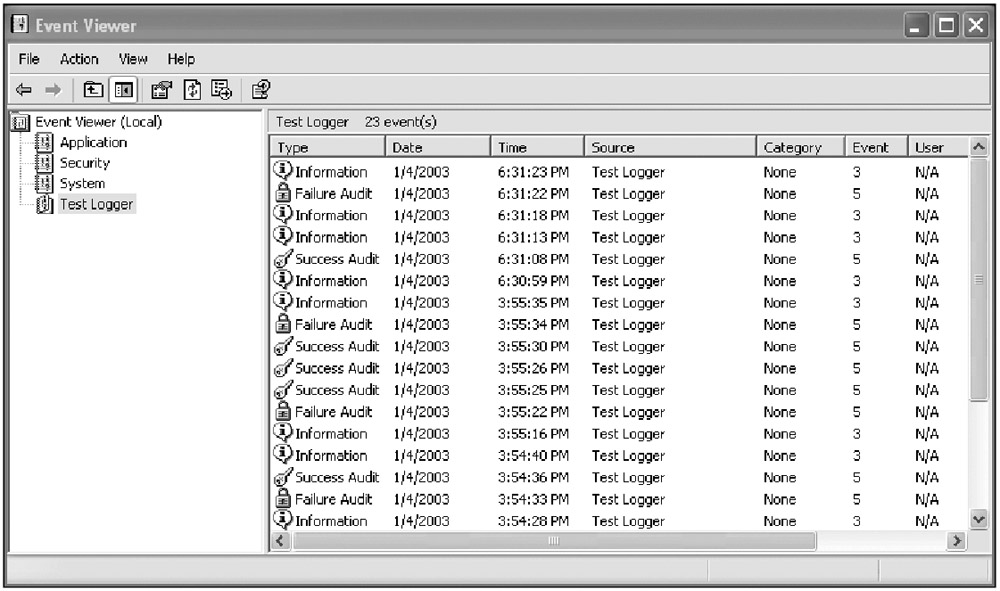Click the horizontal scrollbar right arrow
Image resolution: width=1000 pixels, height=591 pixels.
tap(957, 541)
